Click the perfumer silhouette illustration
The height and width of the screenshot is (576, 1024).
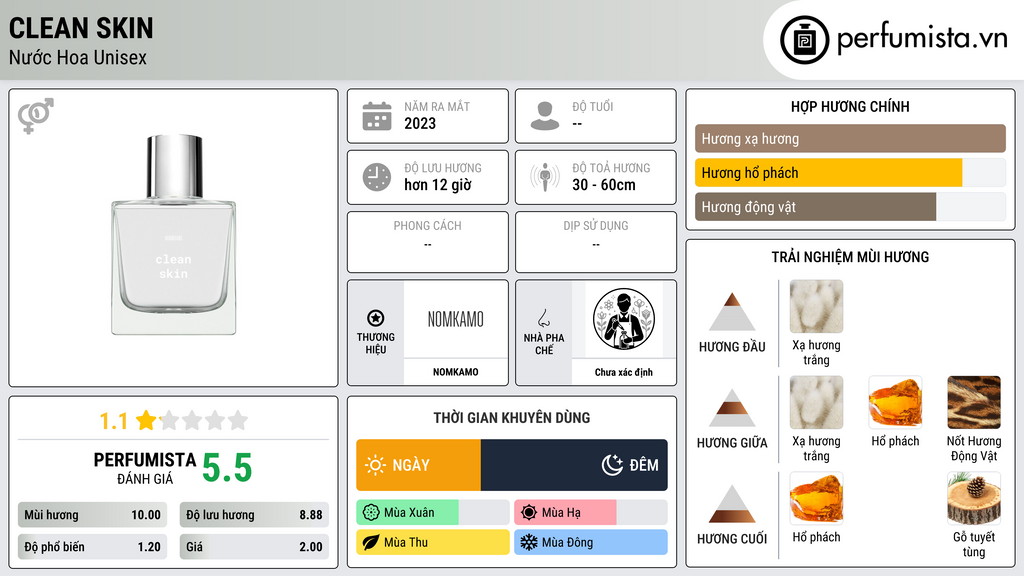tap(624, 319)
